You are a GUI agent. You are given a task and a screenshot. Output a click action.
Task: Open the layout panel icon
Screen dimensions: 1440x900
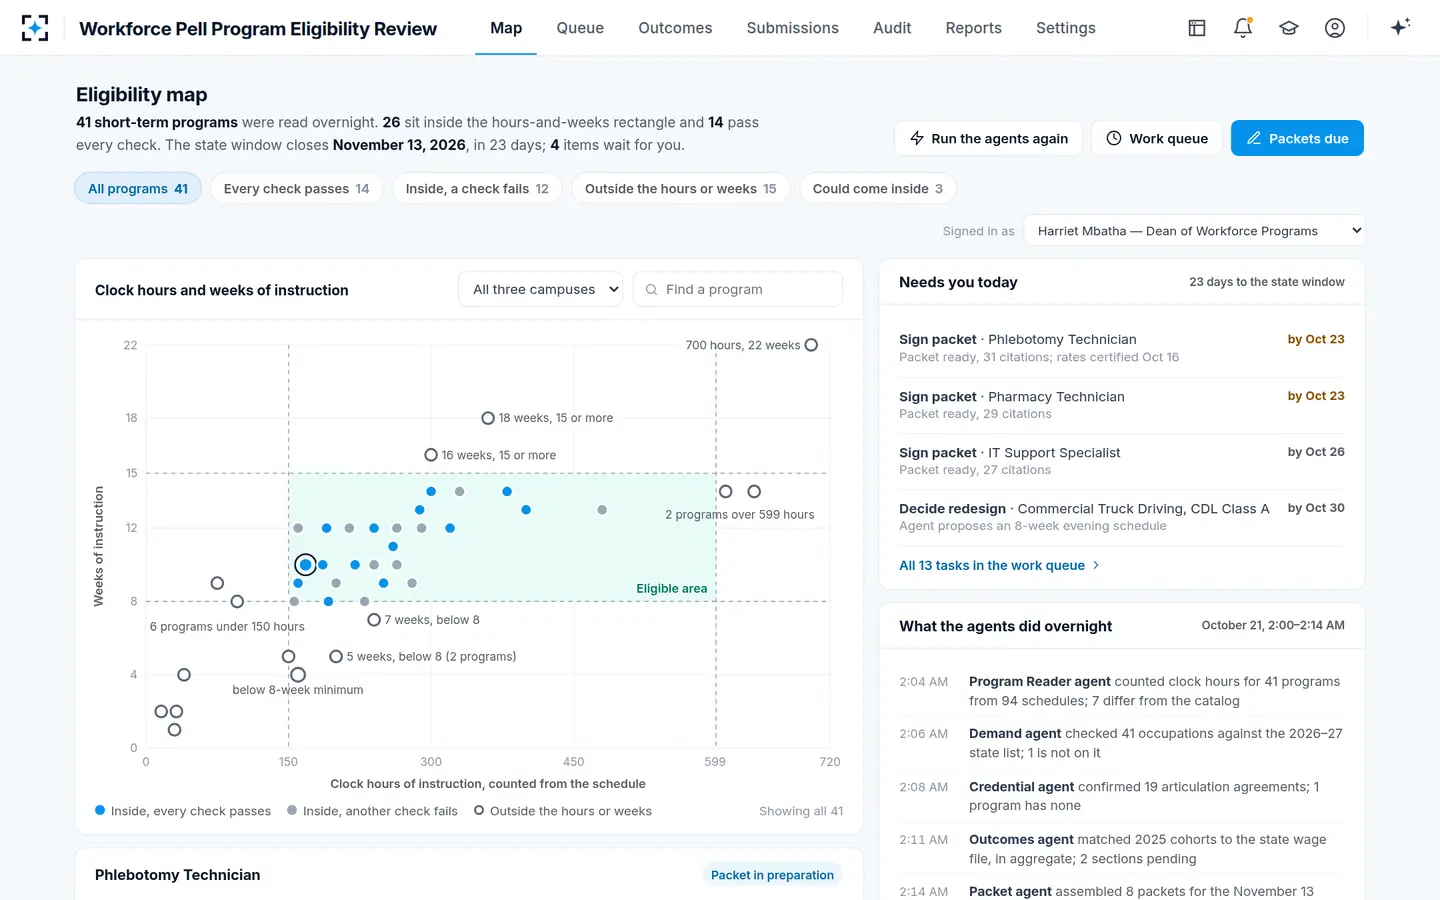1197,28
